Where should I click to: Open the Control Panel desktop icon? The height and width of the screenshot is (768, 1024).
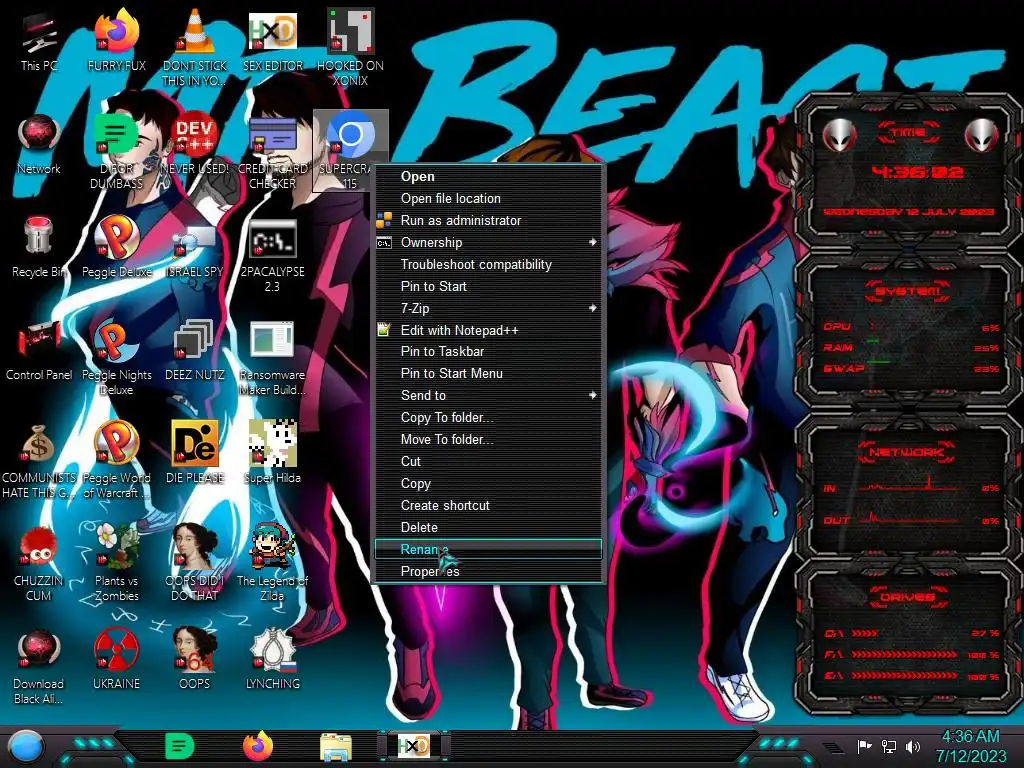tap(39, 350)
